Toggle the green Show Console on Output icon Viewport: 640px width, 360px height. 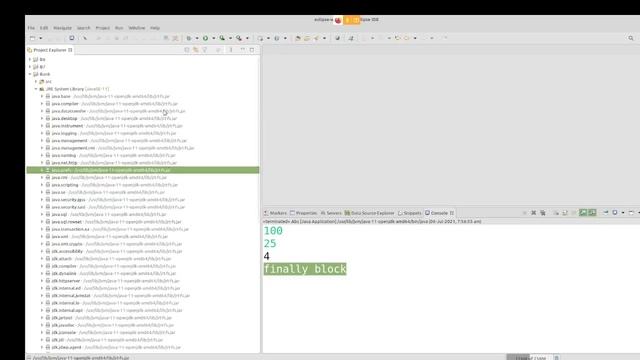click(x=583, y=213)
